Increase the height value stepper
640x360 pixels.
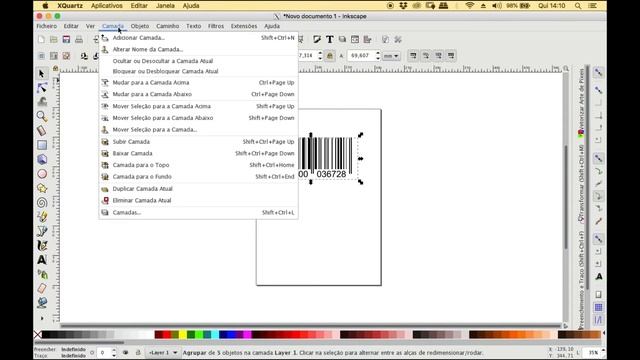point(378,53)
